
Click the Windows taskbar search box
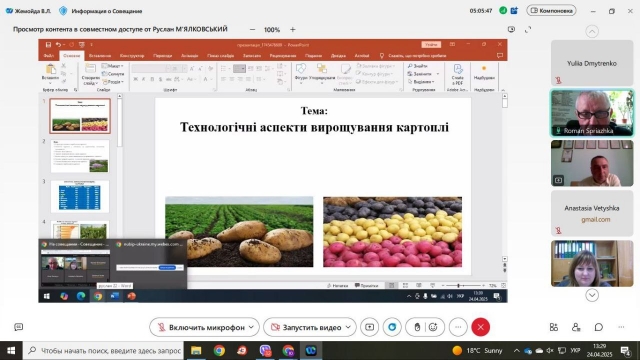(x=104, y=351)
